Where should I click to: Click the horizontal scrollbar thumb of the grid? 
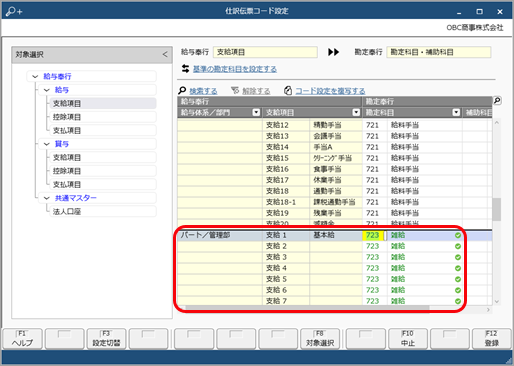tap(307, 309)
